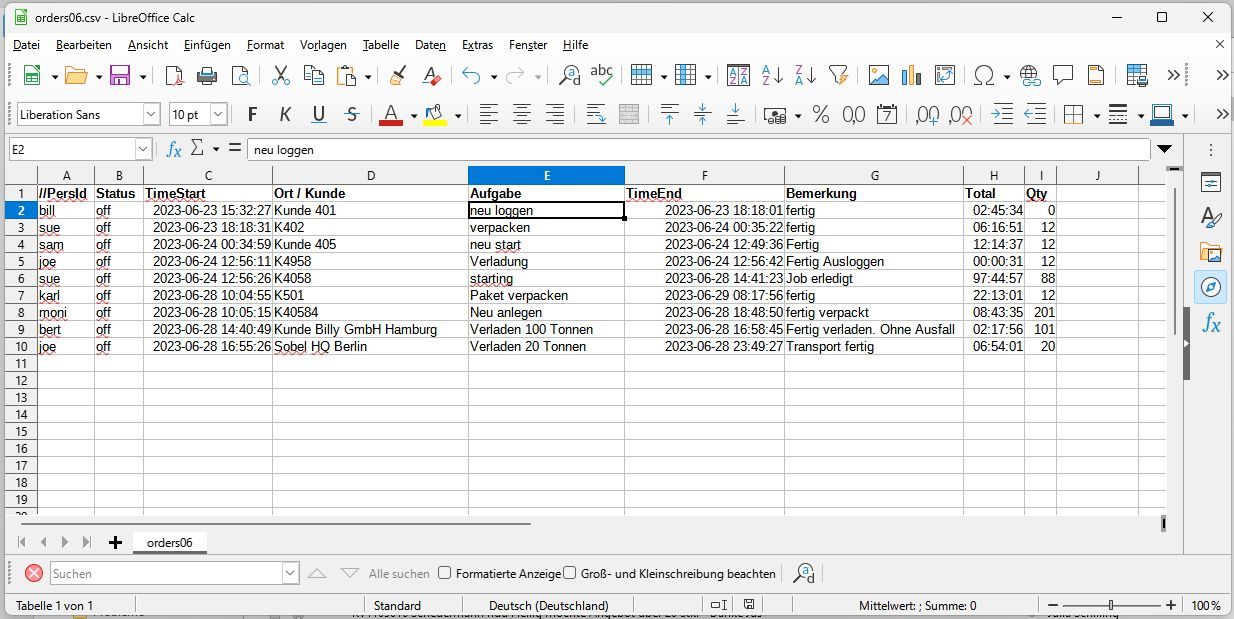Insert a pivot table
Viewport: 1234px width, 619px height.
(x=944, y=76)
